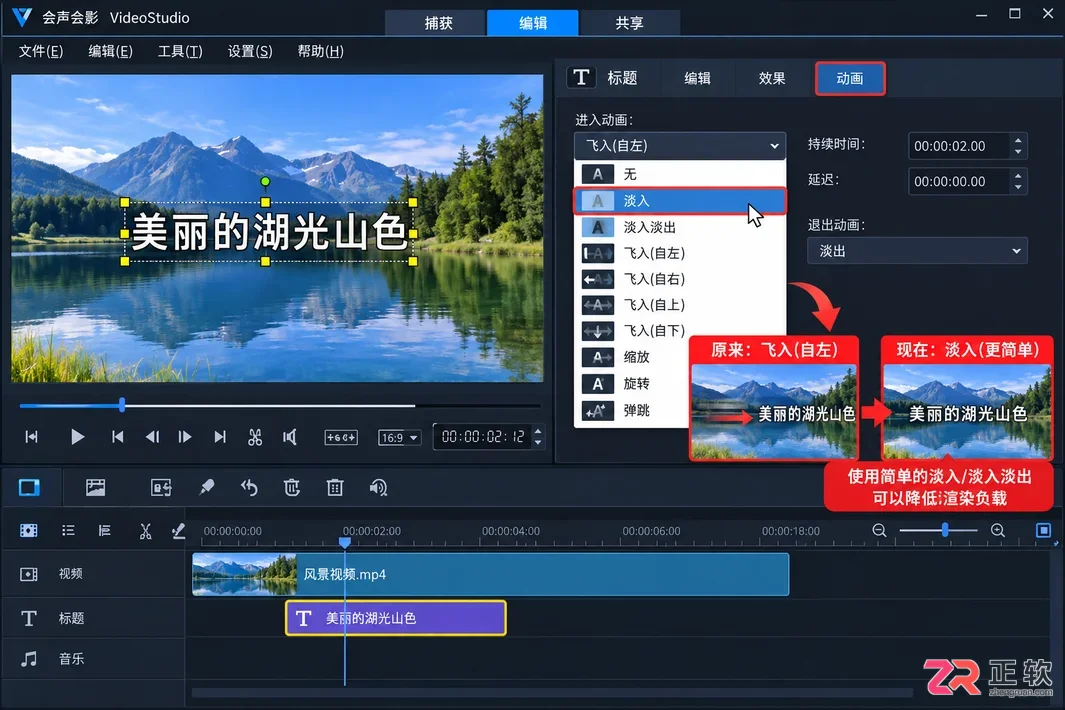Click the 标题 track T icon
The image size is (1065, 710).
[x=29, y=618]
